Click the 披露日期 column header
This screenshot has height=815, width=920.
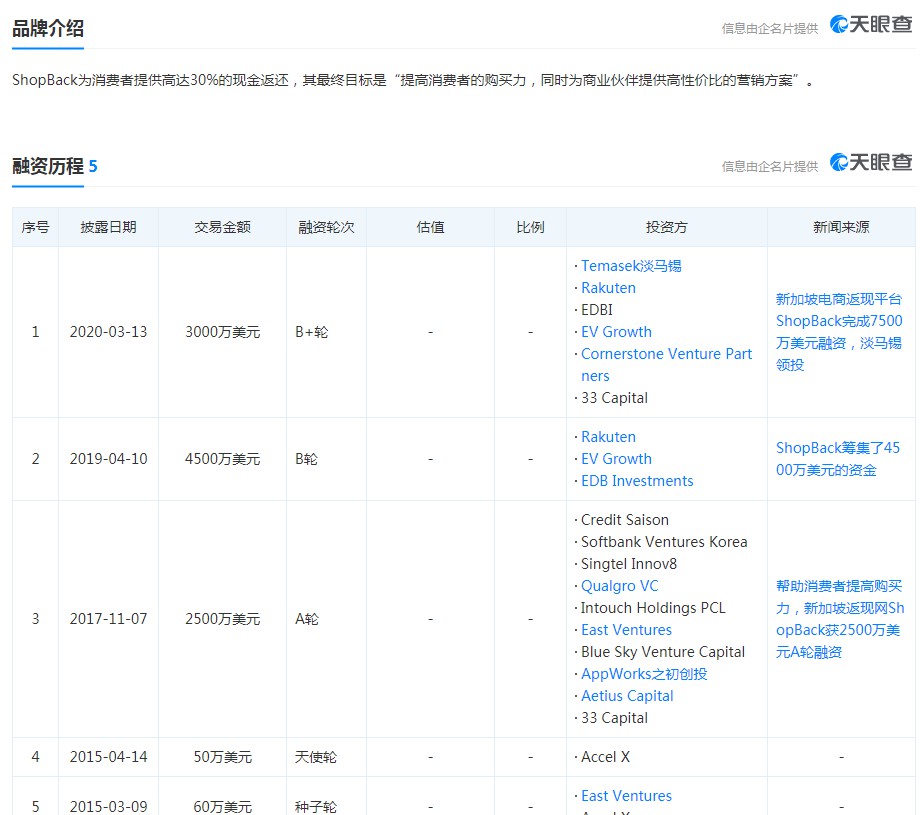tap(109, 227)
